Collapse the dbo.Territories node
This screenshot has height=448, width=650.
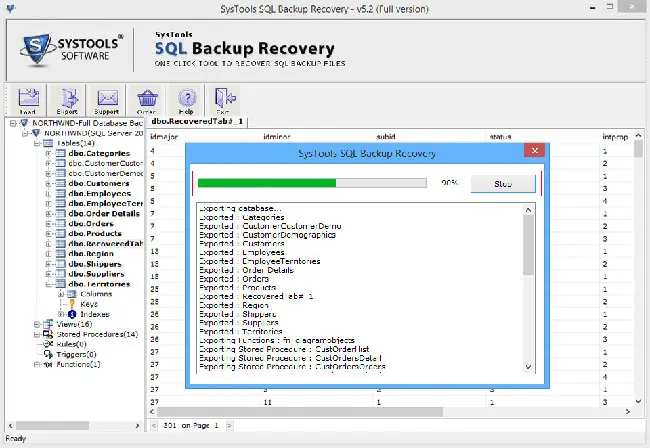[x=49, y=284]
